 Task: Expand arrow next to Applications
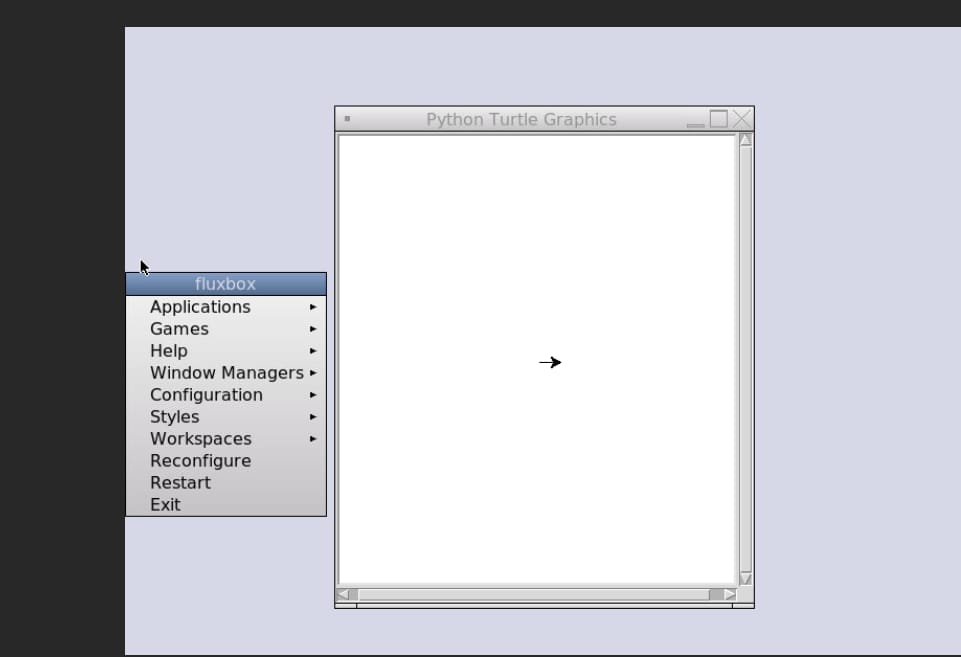click(x=313, y=306)
